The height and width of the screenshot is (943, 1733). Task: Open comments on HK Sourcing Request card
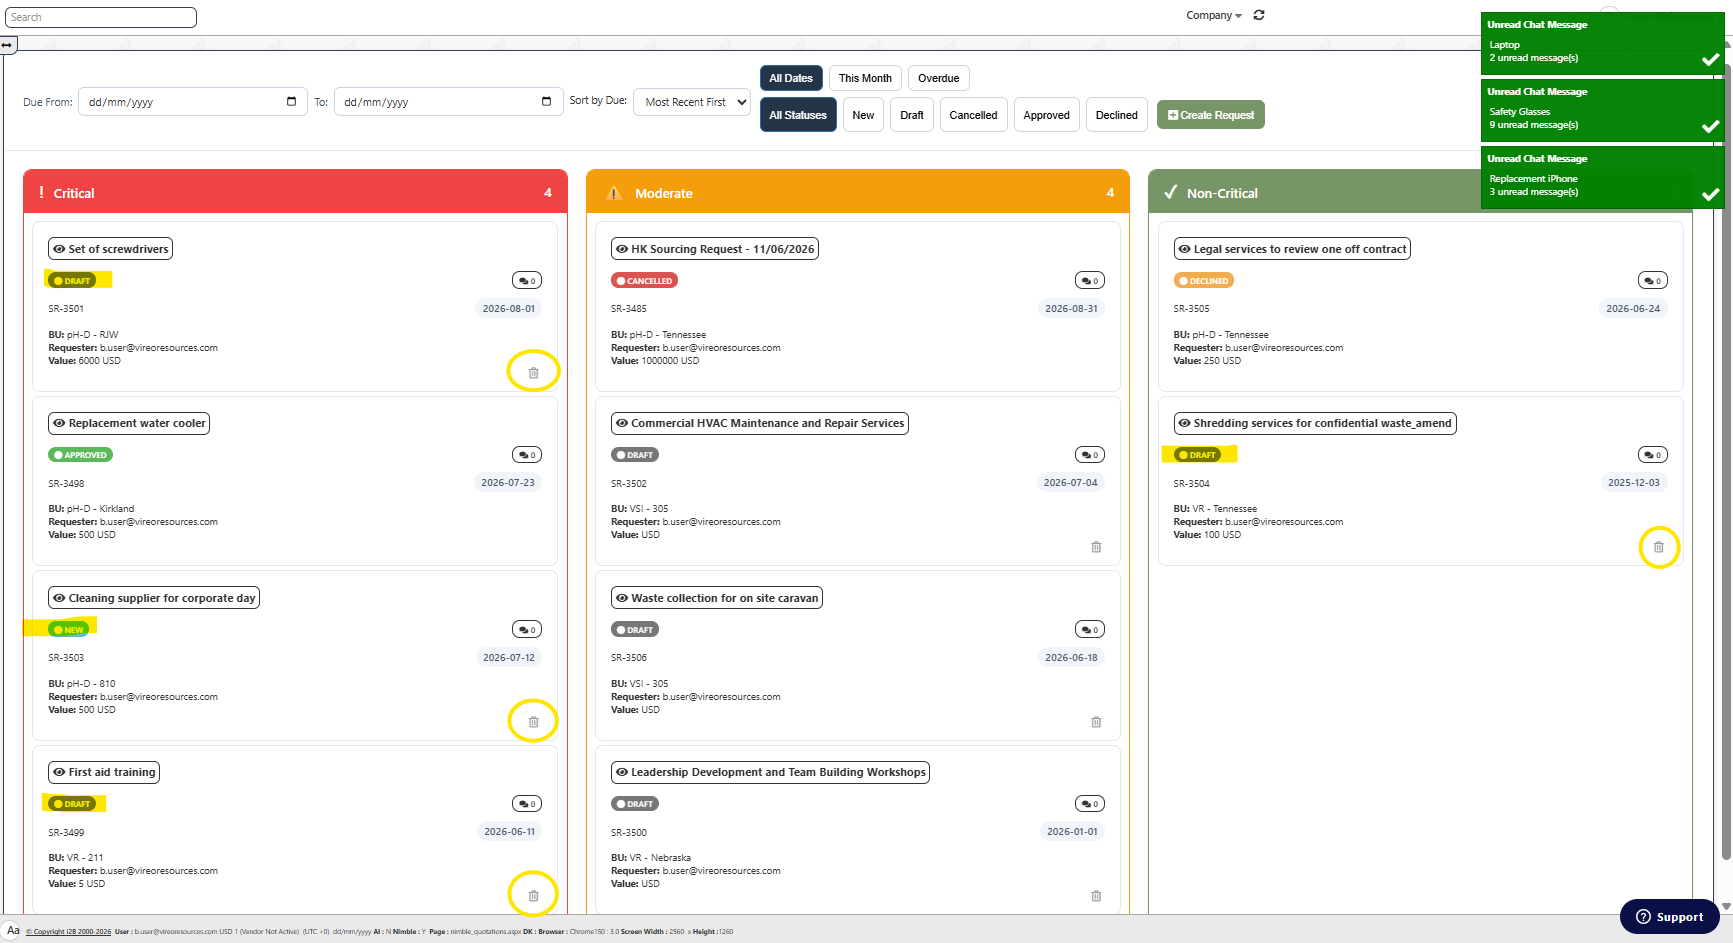[1089, 281]
